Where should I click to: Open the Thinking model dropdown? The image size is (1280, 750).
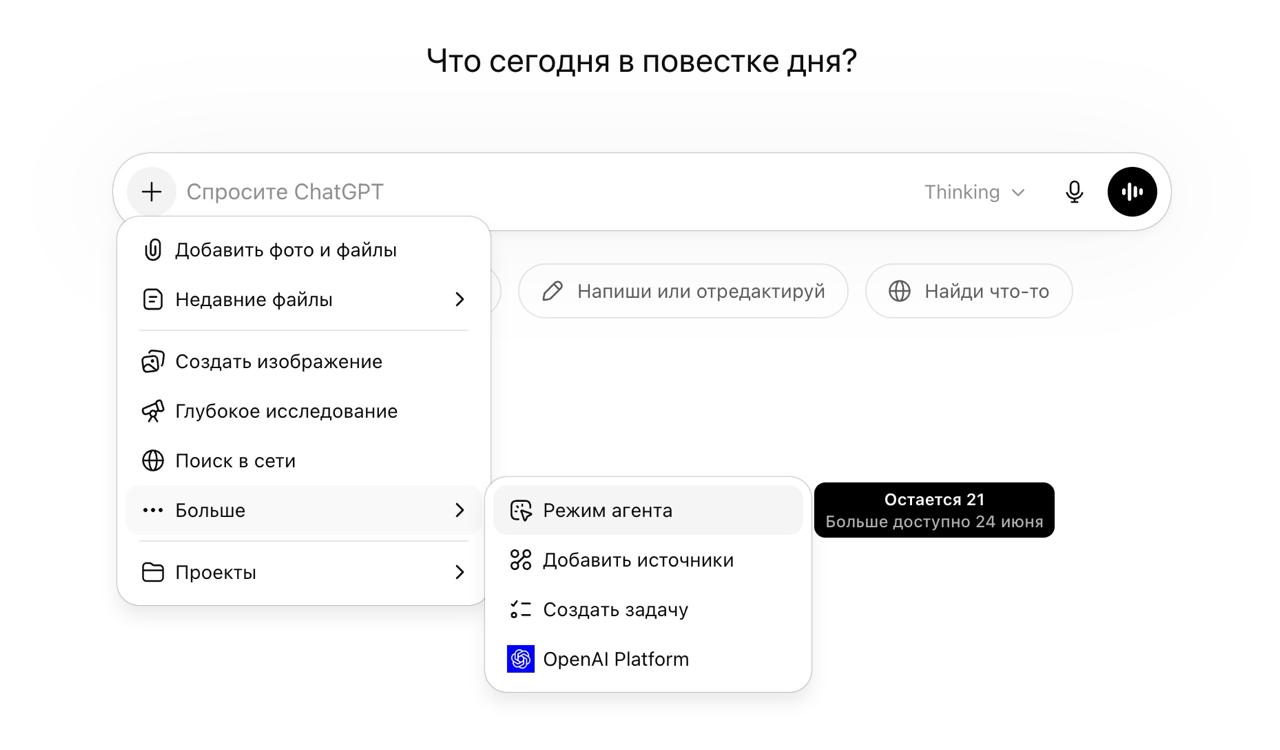[975, 192]
